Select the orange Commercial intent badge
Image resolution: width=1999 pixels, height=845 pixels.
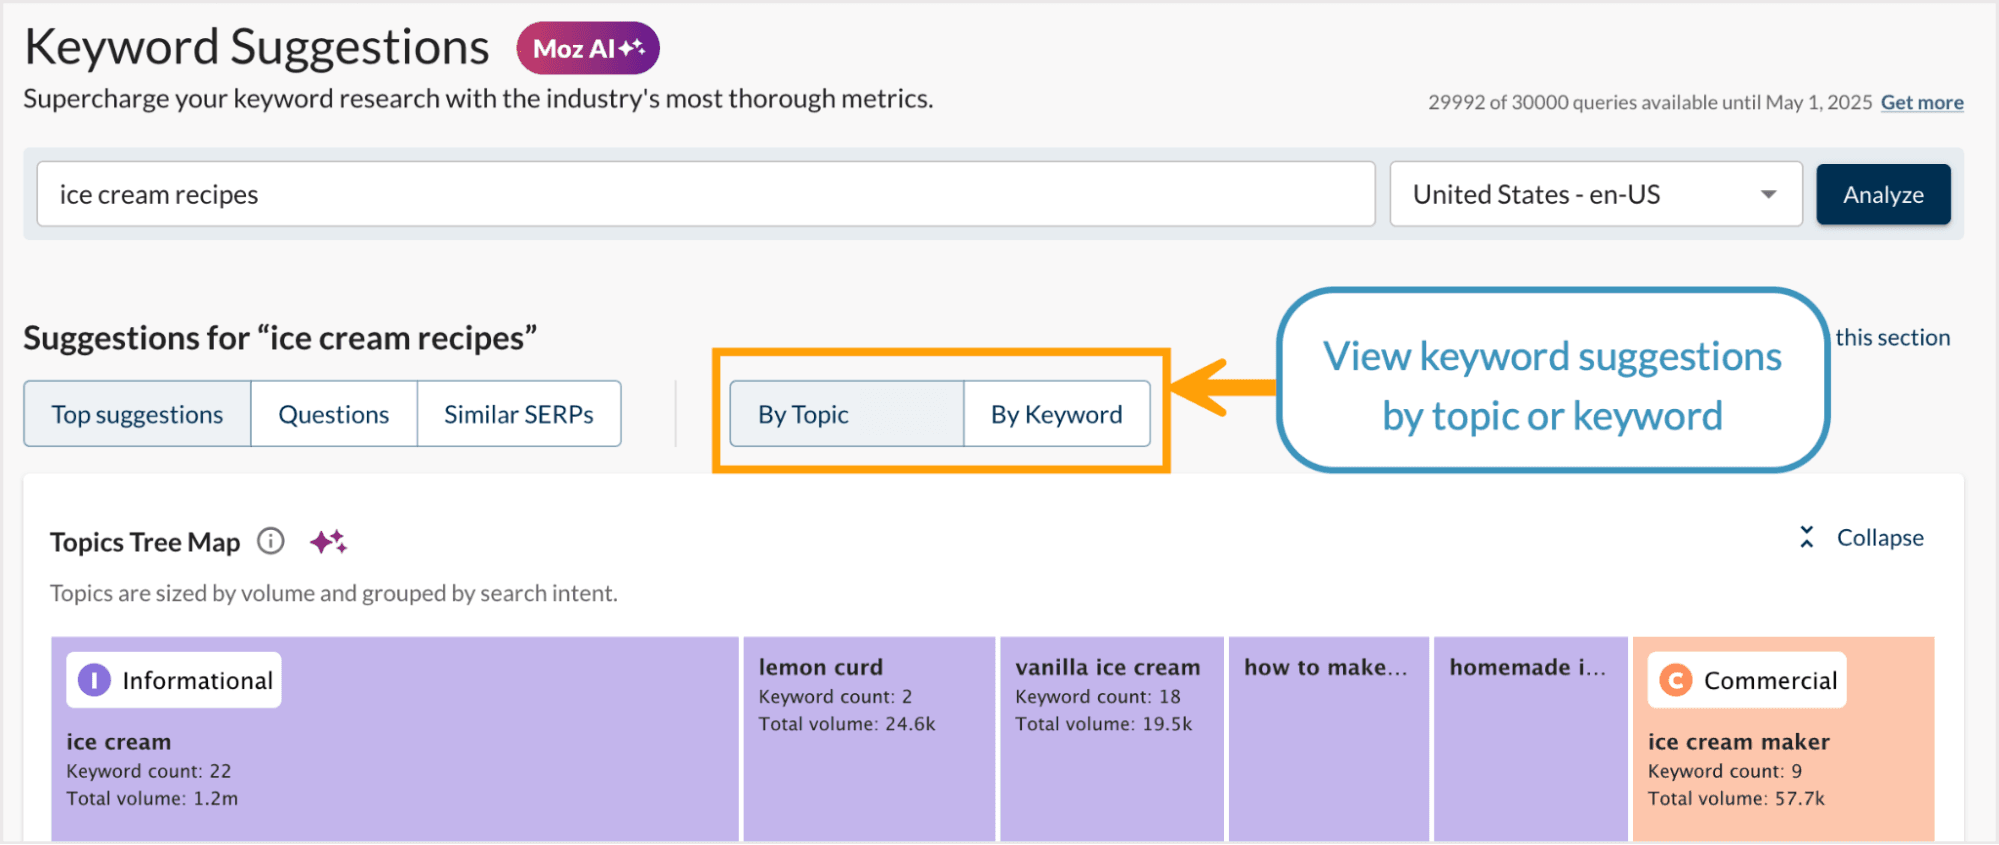pos(1746,680)
